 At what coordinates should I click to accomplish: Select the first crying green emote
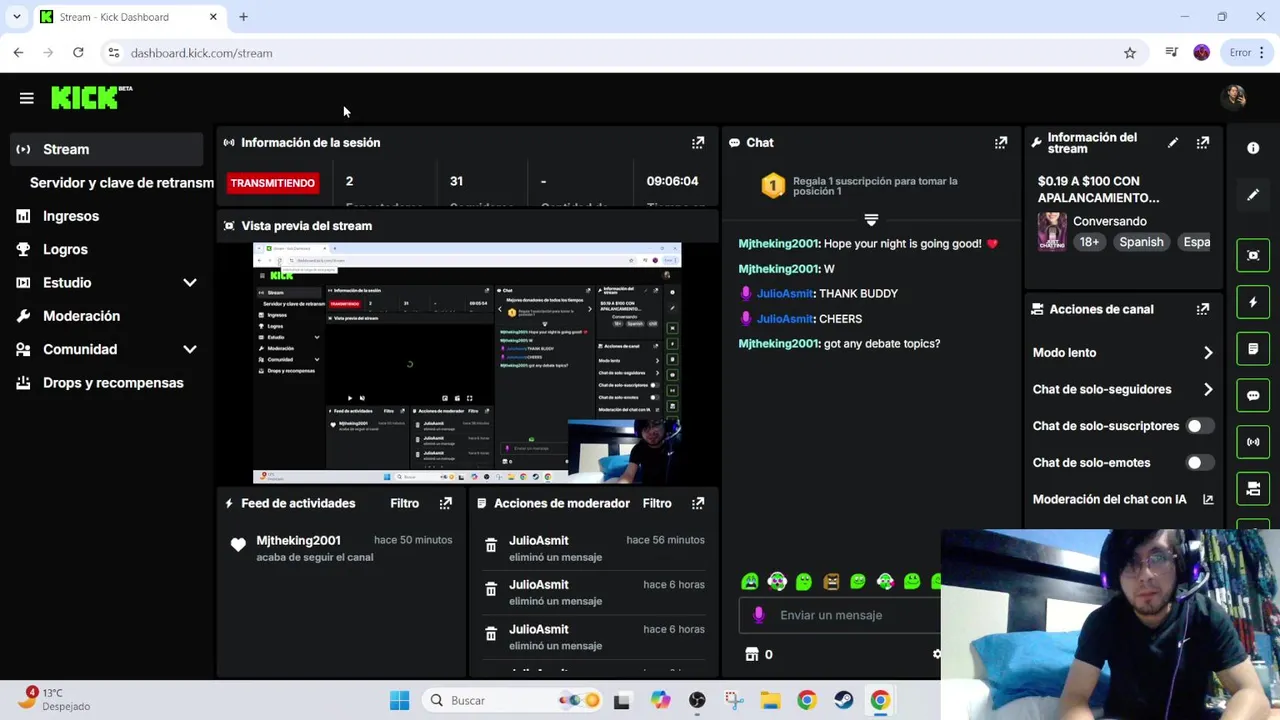[750, 581]
